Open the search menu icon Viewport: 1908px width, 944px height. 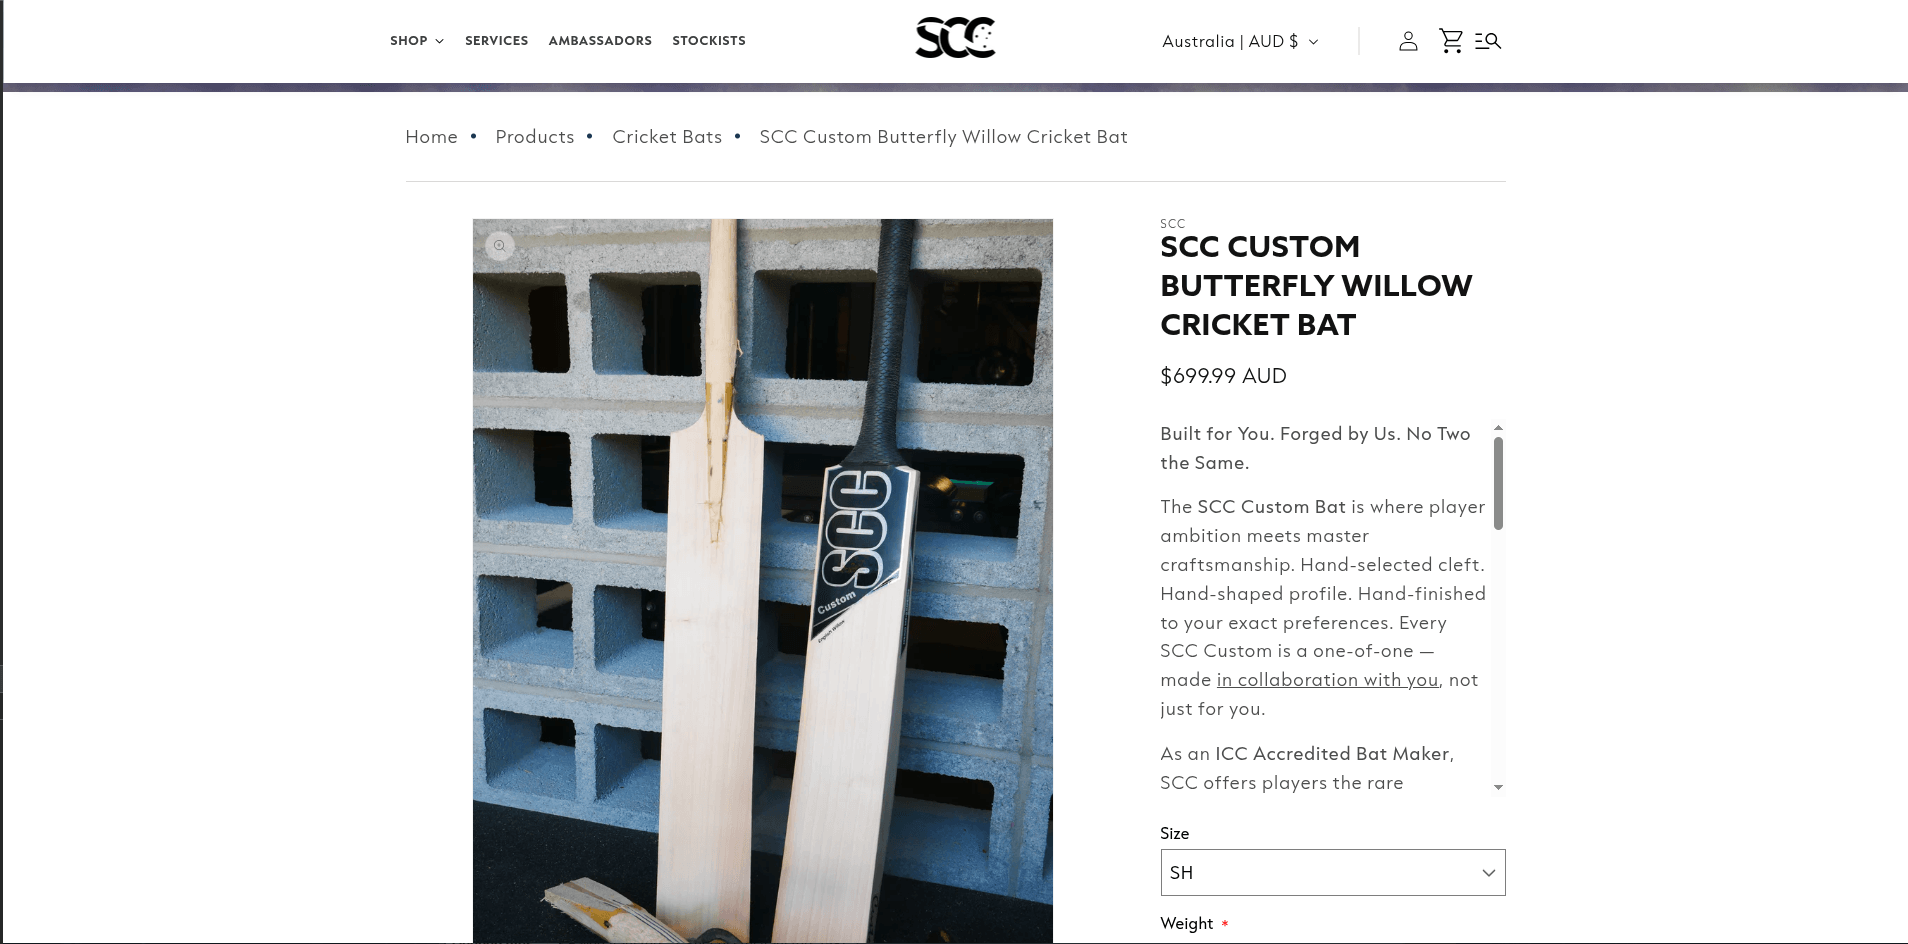(x=1488, y=41)
